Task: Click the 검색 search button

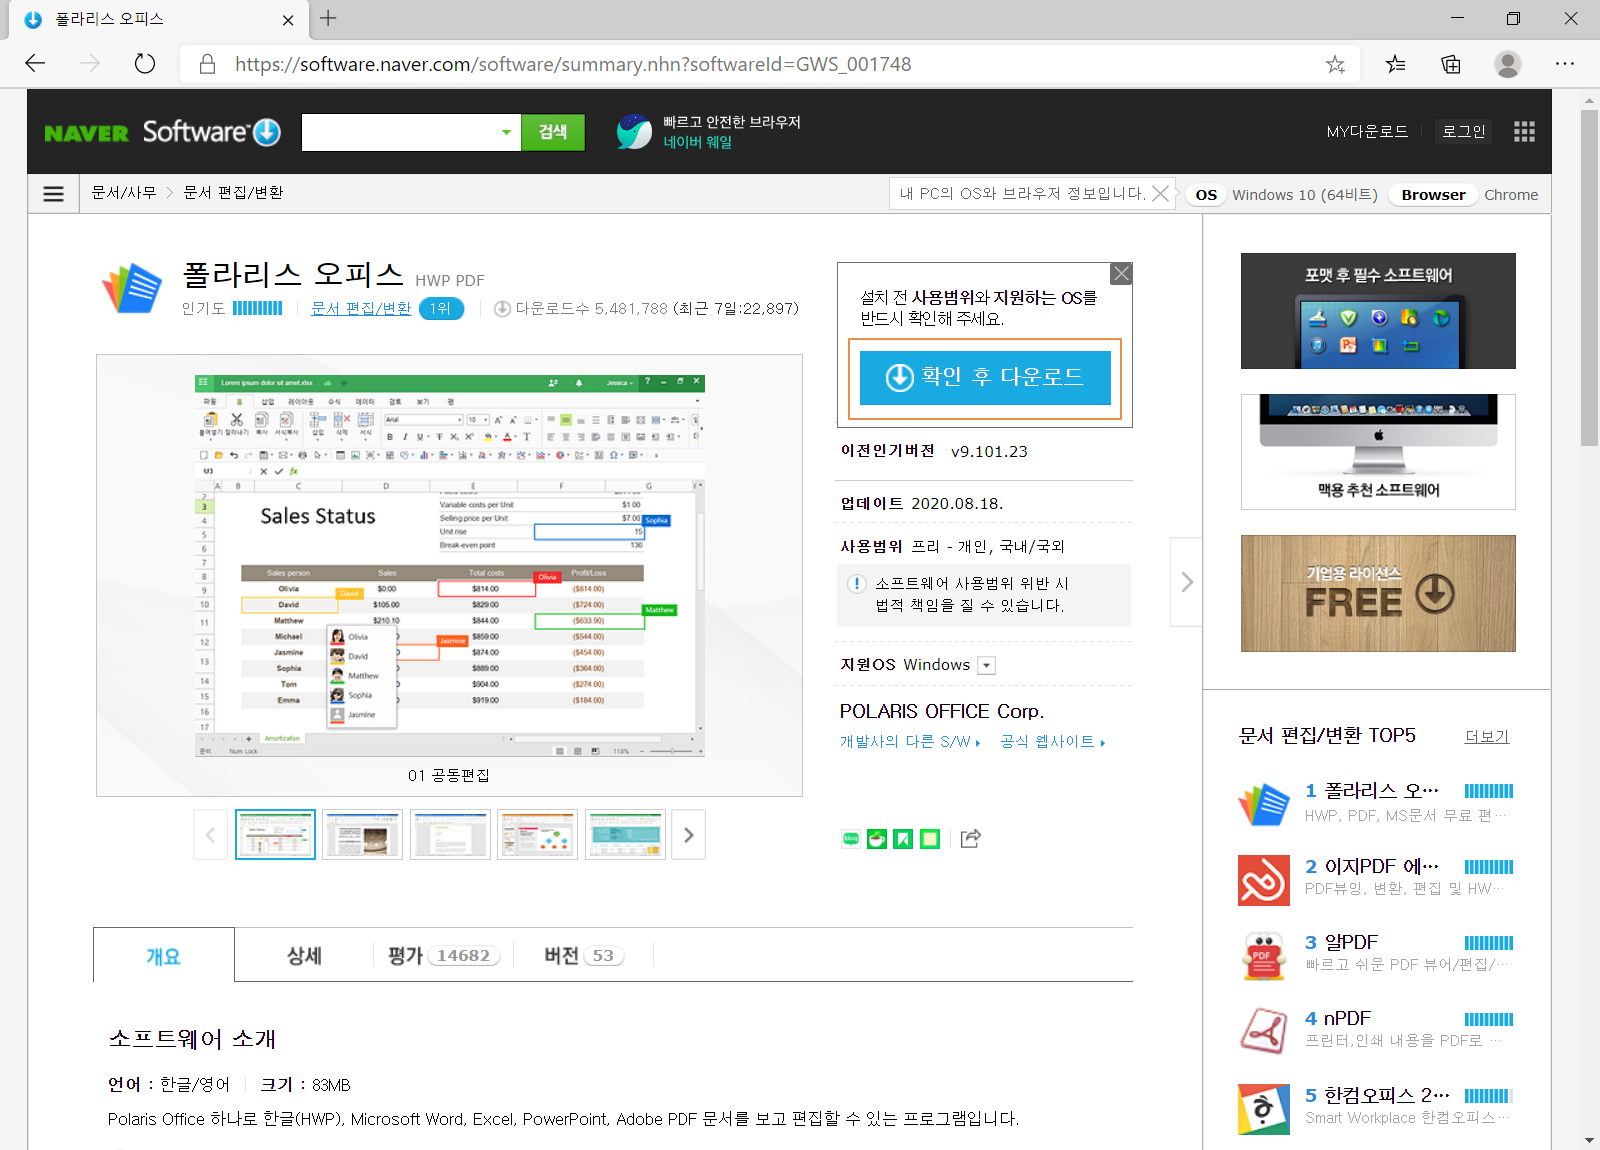Action: (x=553, y=132)
